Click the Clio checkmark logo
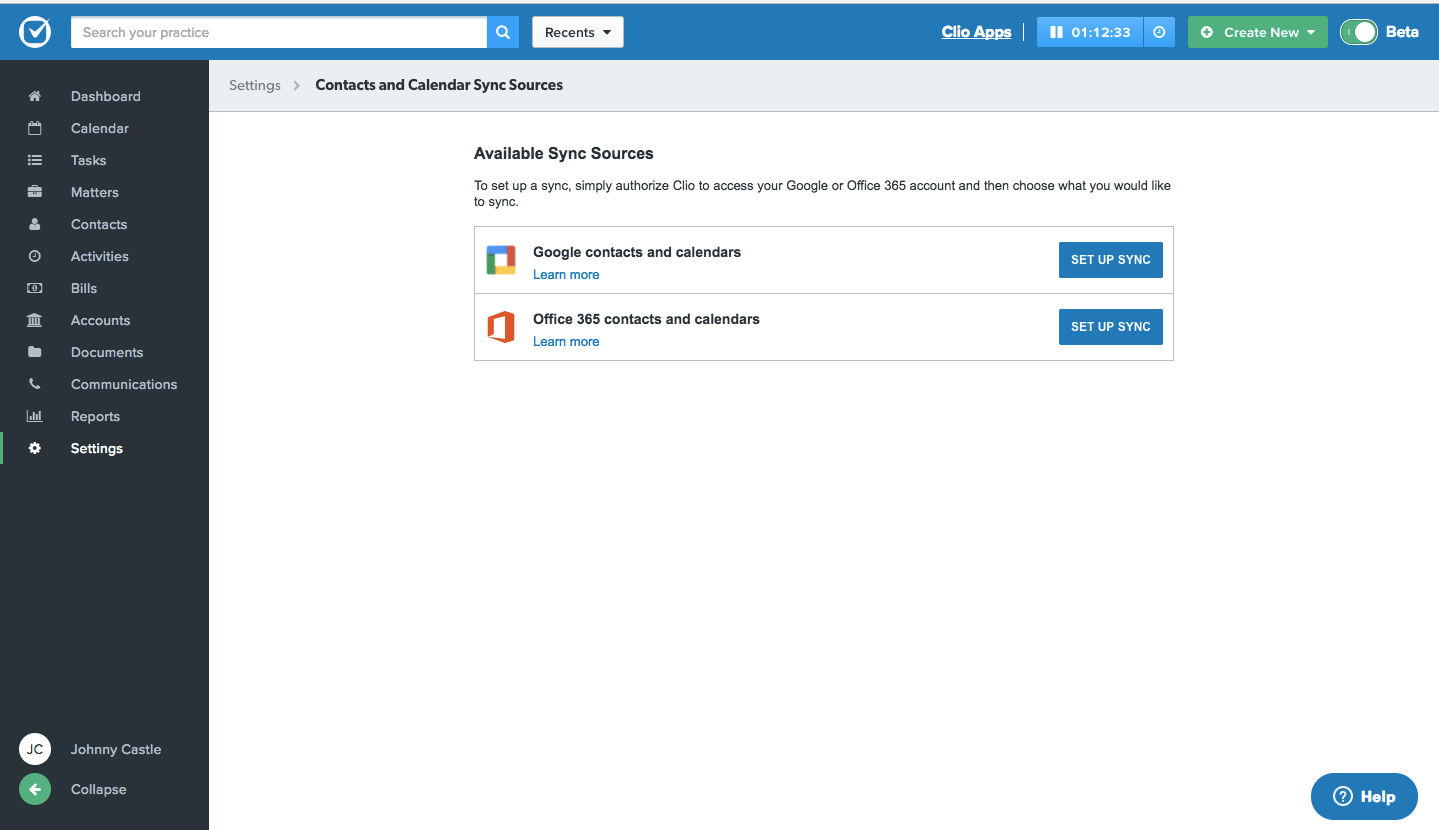The width and height of the screenshot is (1439, 830). (x=35, y=32)
